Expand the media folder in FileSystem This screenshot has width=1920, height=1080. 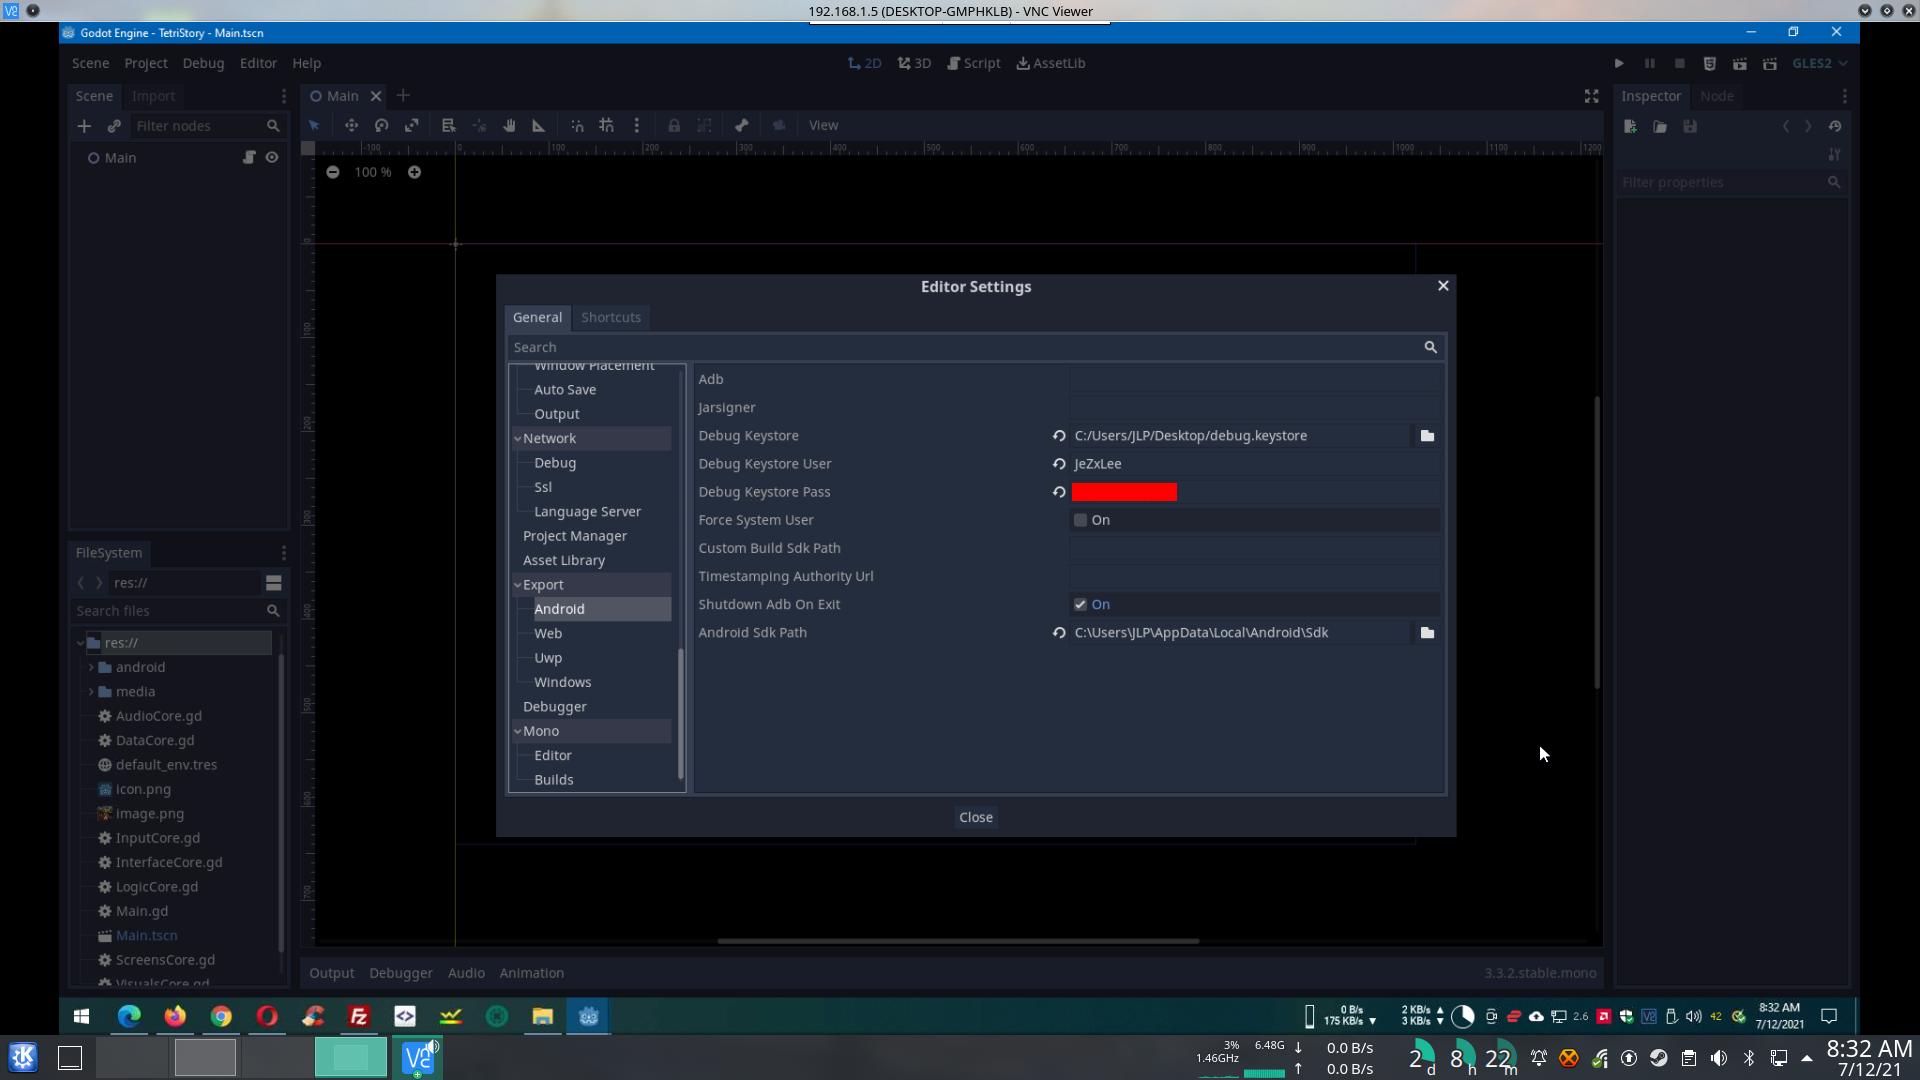pos(91,692)
